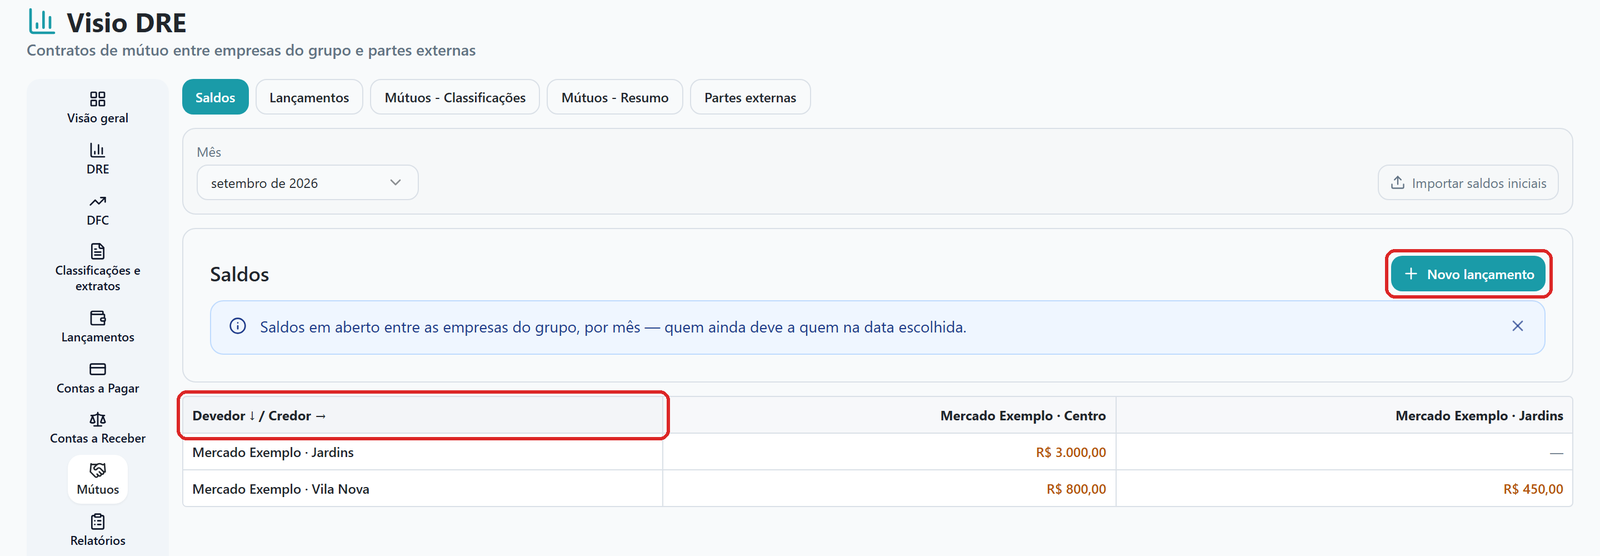Click the Novo lançamento button
Image resolution: width=1600 pixels, height=556 pixels.
tap(1468, 274)
